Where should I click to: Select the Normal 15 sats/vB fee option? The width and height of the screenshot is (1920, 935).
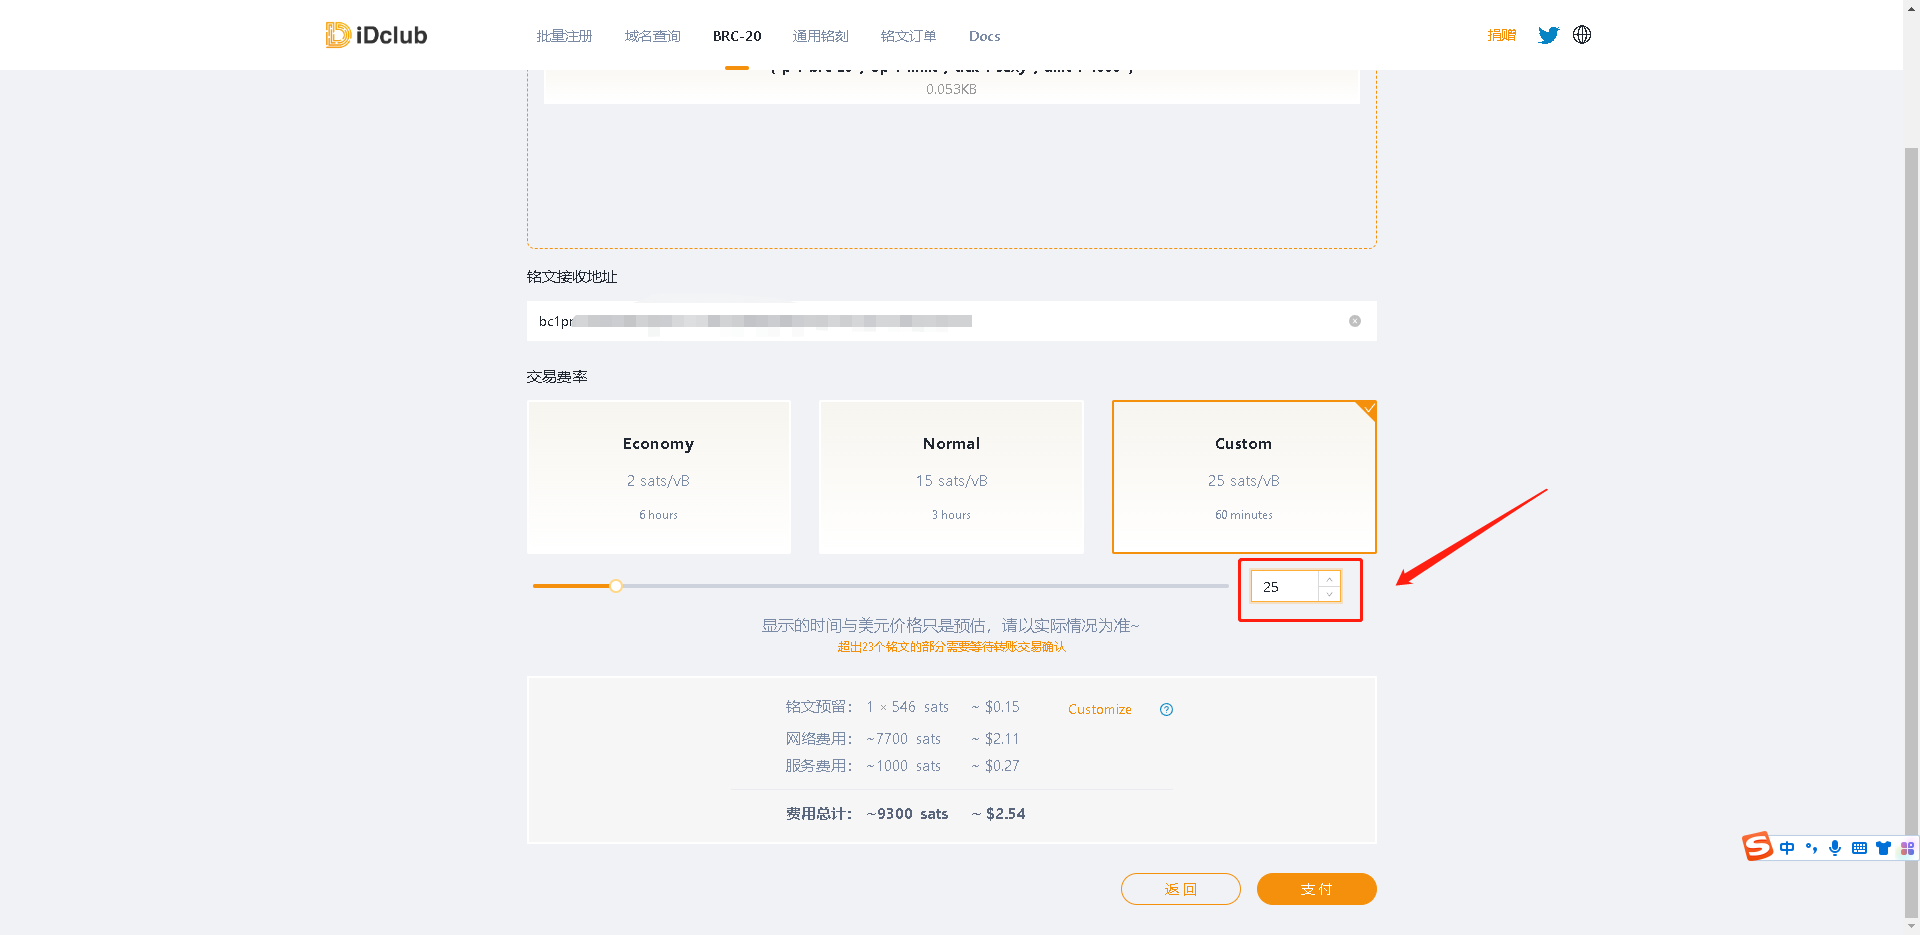(x=951, y=477)
